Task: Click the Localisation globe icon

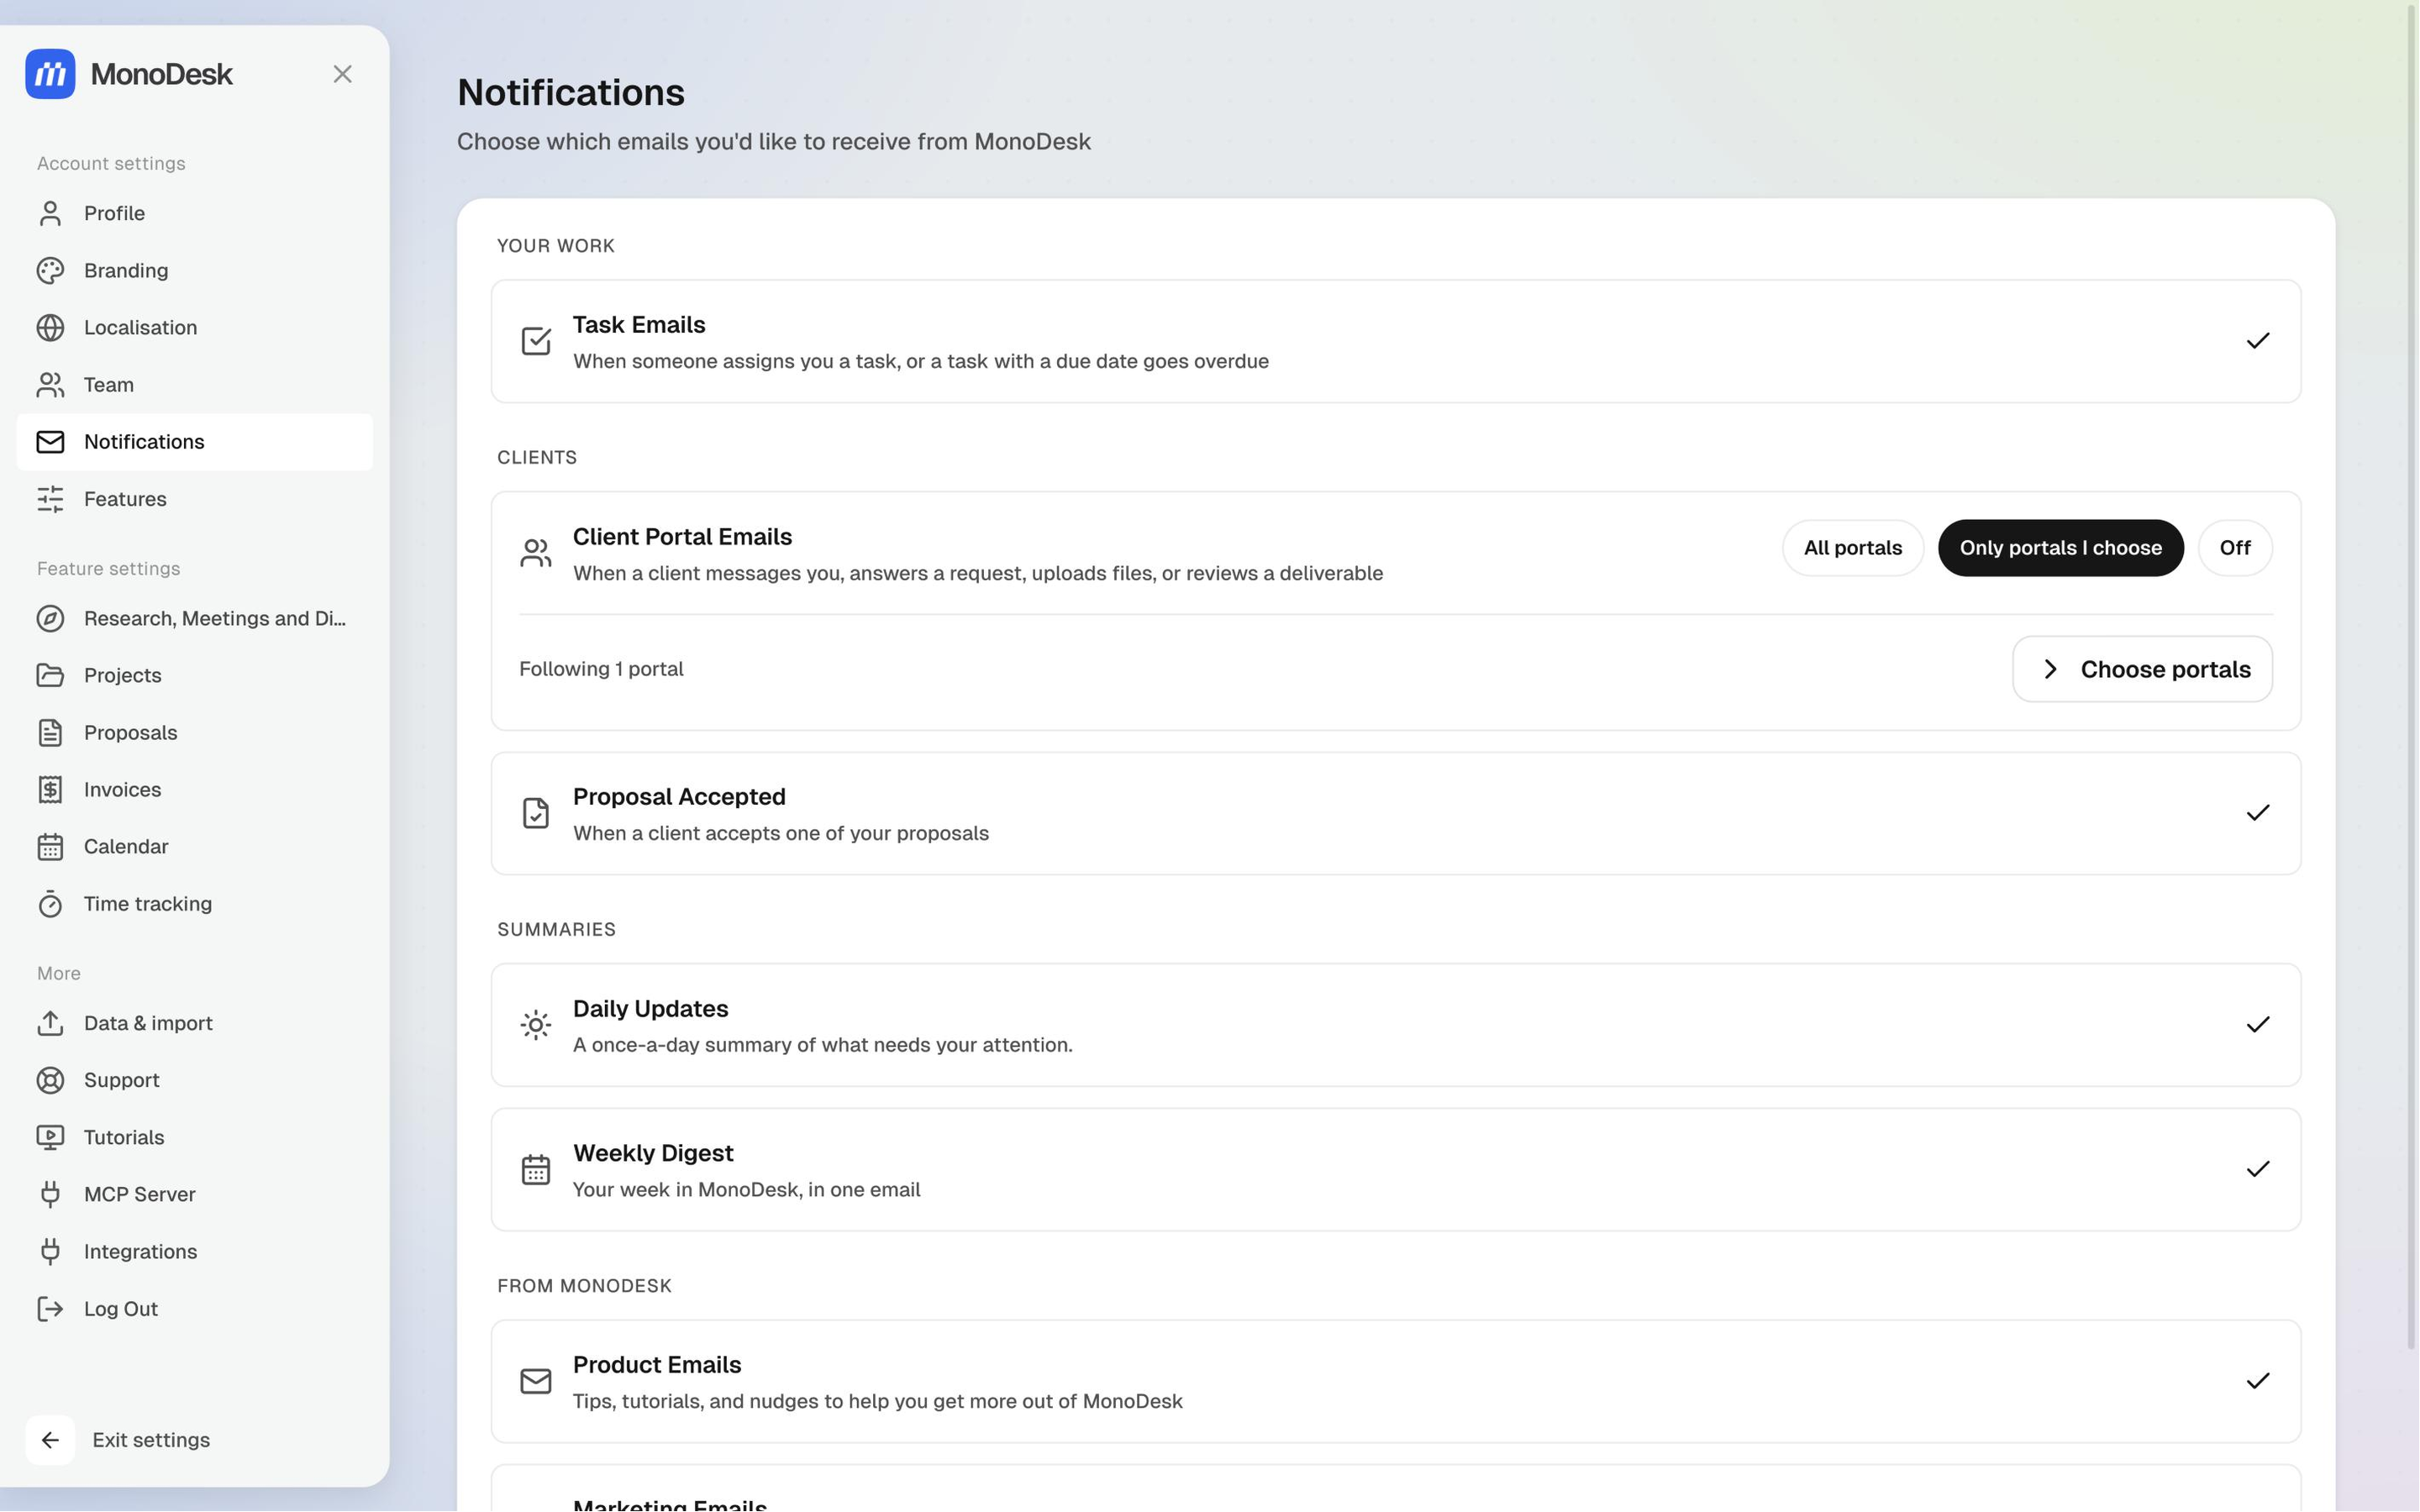Action: (50, 327)
